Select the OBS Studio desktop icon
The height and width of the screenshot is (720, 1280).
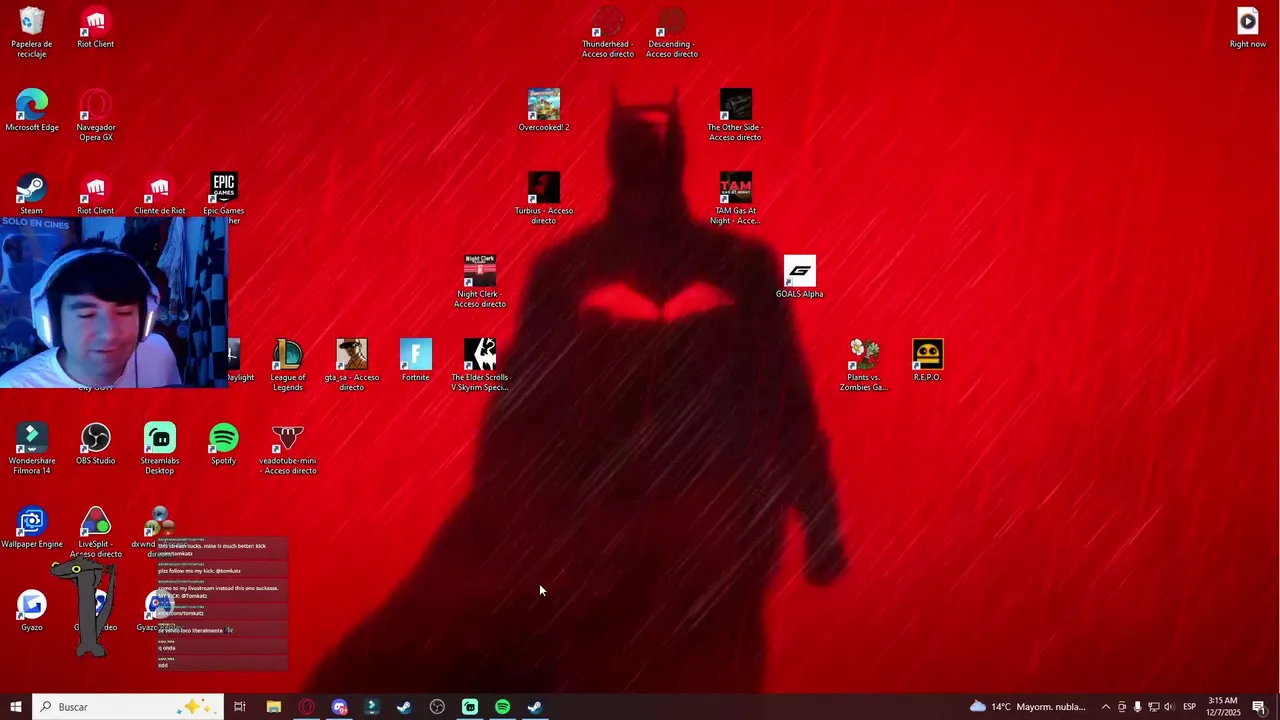pos(96,444)
